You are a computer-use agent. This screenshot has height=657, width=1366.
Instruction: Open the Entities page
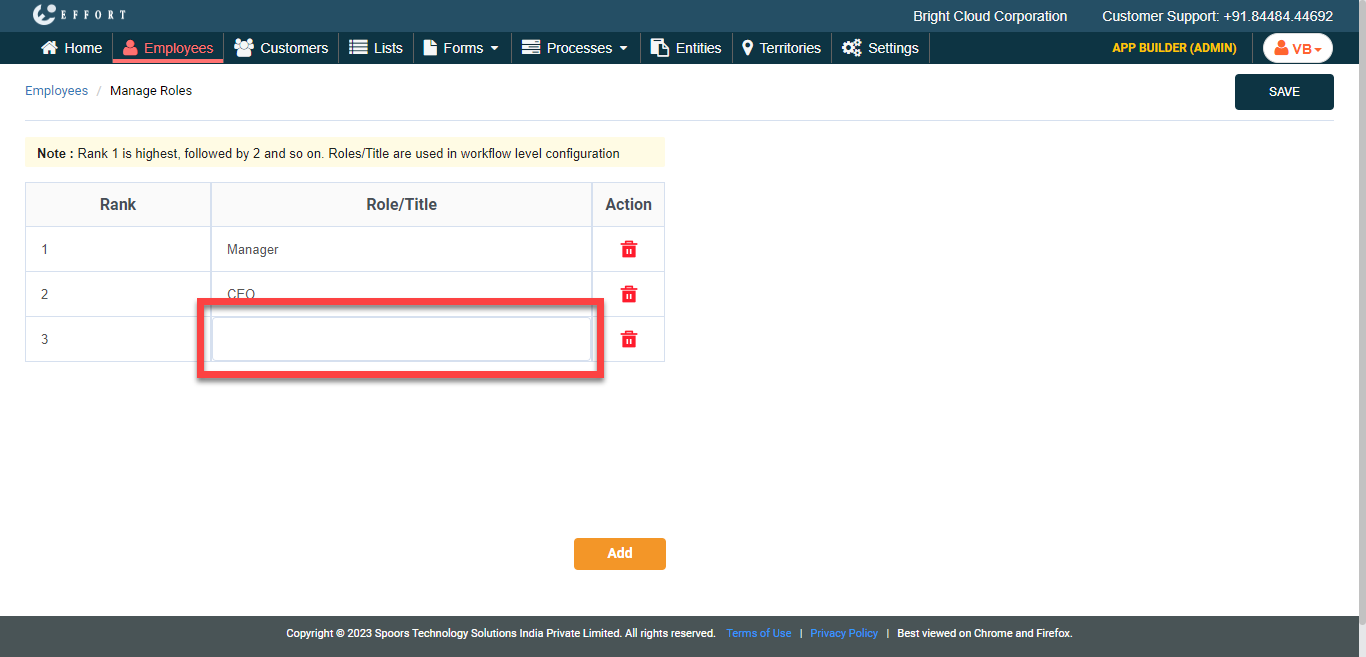686,48
